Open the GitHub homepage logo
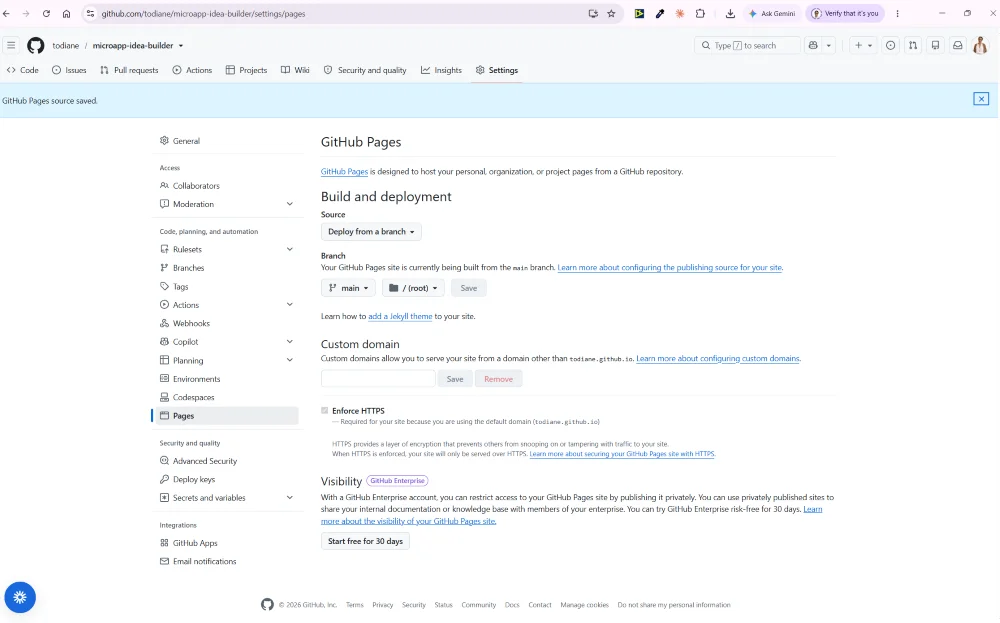Screen dimensions: 1000x623 click(36, 45)
